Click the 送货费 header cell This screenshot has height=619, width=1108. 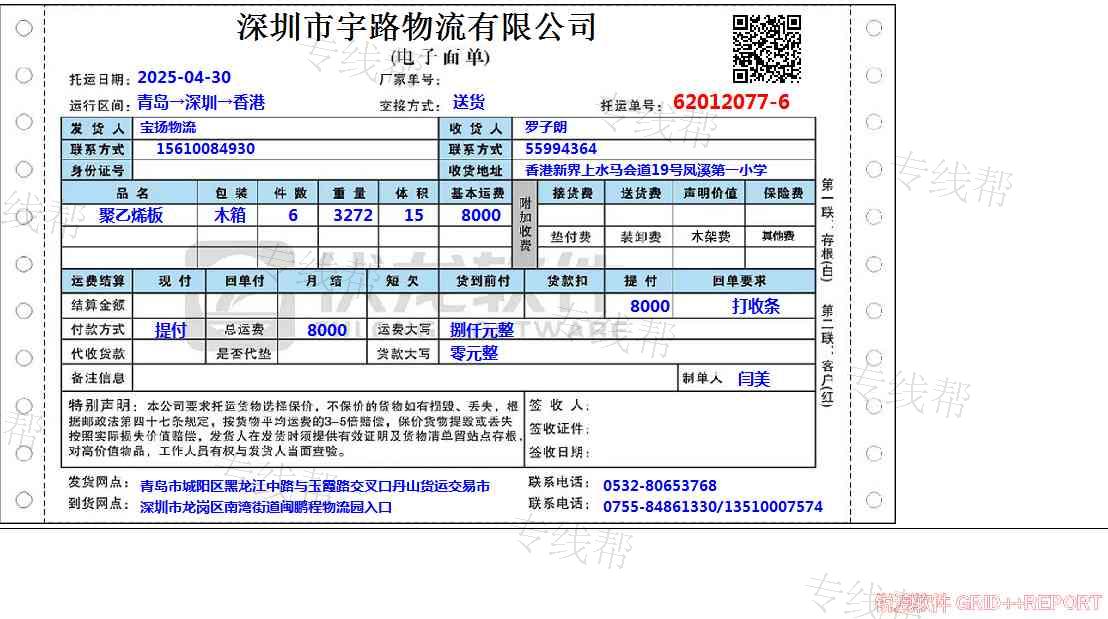click(x=641, y=194)
